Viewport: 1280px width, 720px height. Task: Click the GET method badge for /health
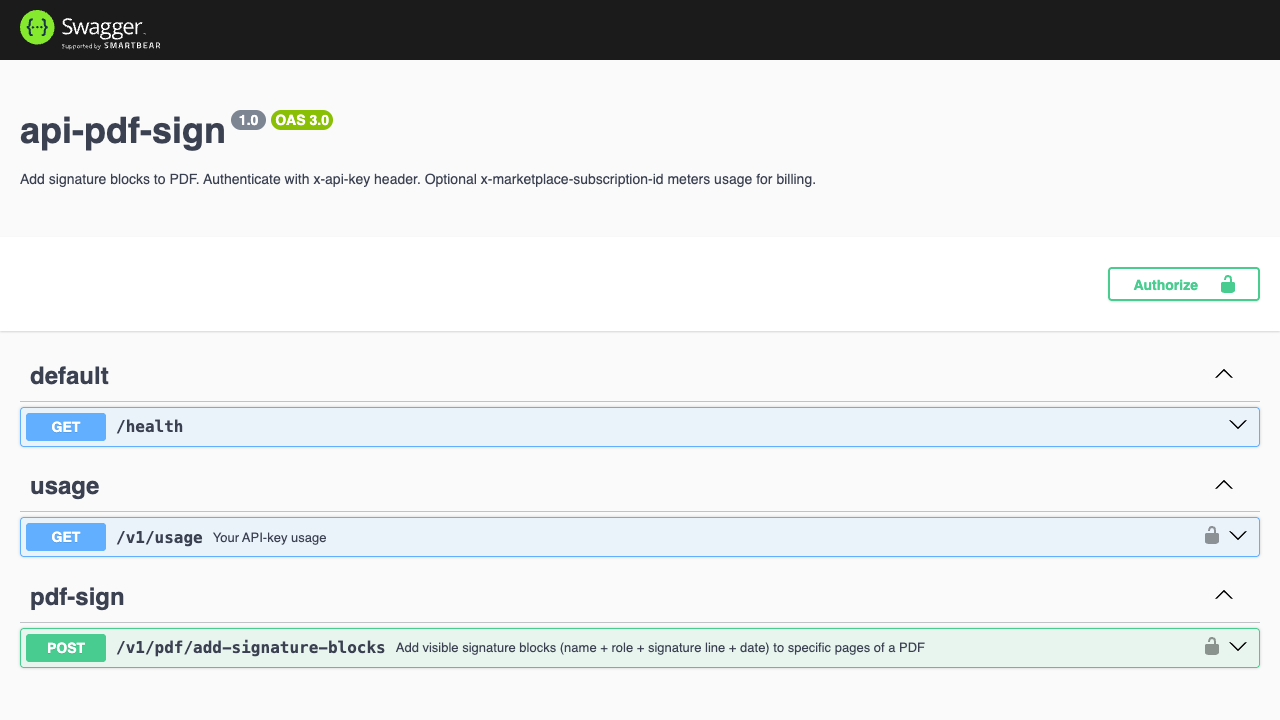(66, 427)
